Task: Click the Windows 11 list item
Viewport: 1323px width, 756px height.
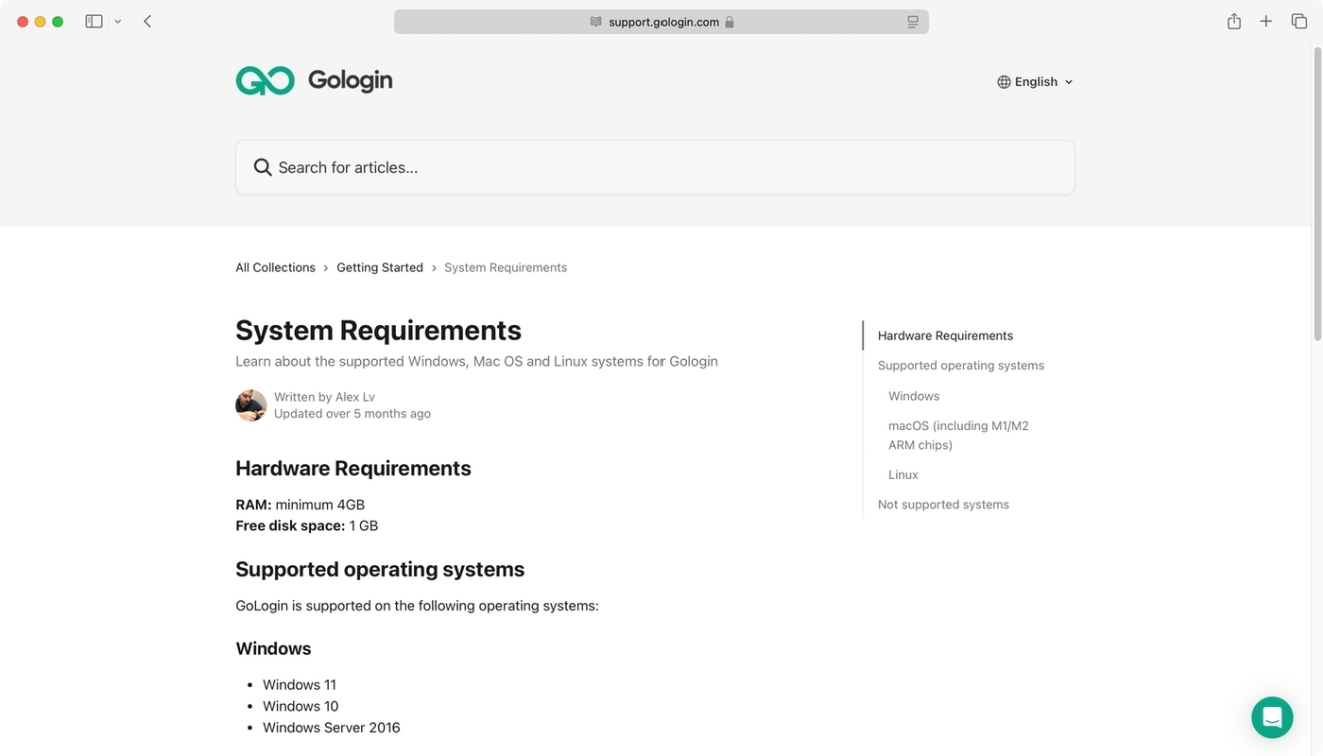Action: [x=299, y=685]
